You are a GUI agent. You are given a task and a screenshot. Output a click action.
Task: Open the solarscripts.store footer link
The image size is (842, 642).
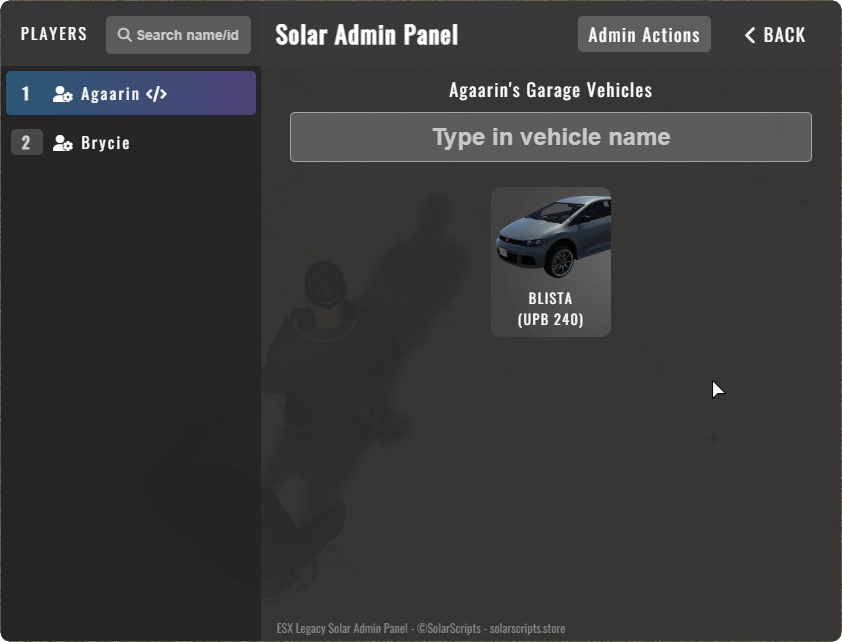tap(527, 628)
